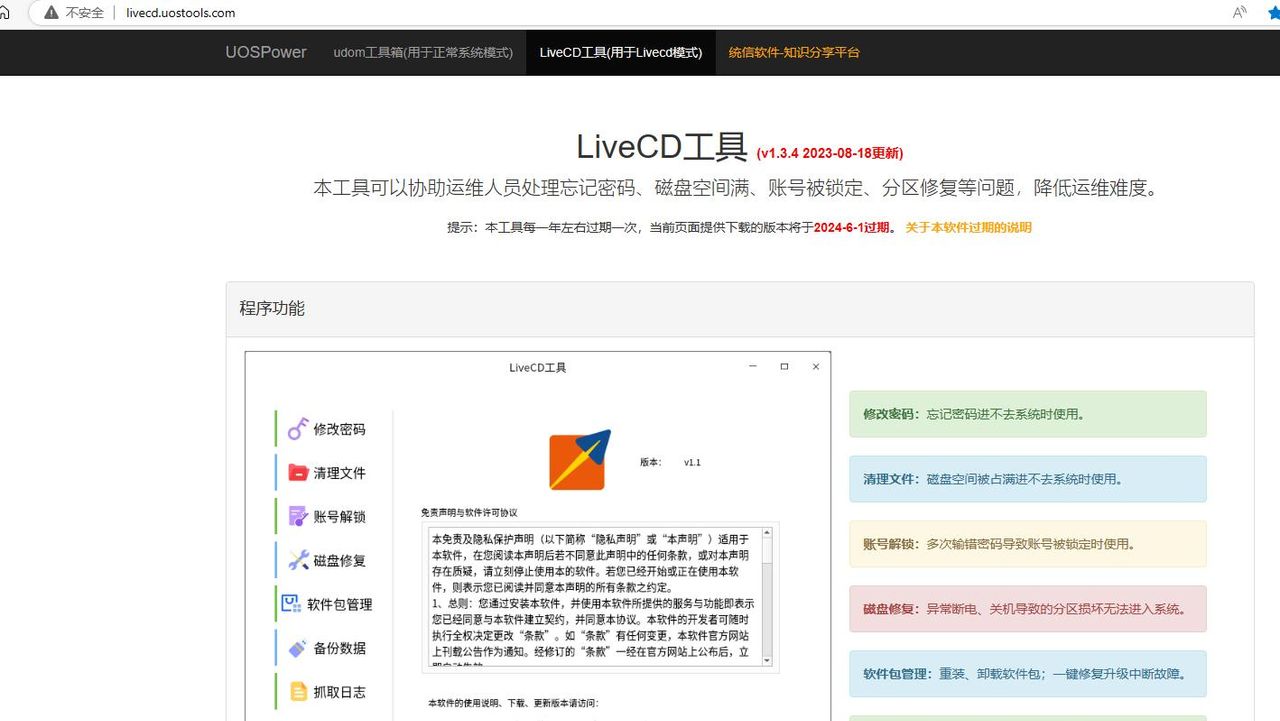This screenshot has width=1280, height=721.
Task: Click the green 修改密码 description box
Action: tap(1027, 414)
